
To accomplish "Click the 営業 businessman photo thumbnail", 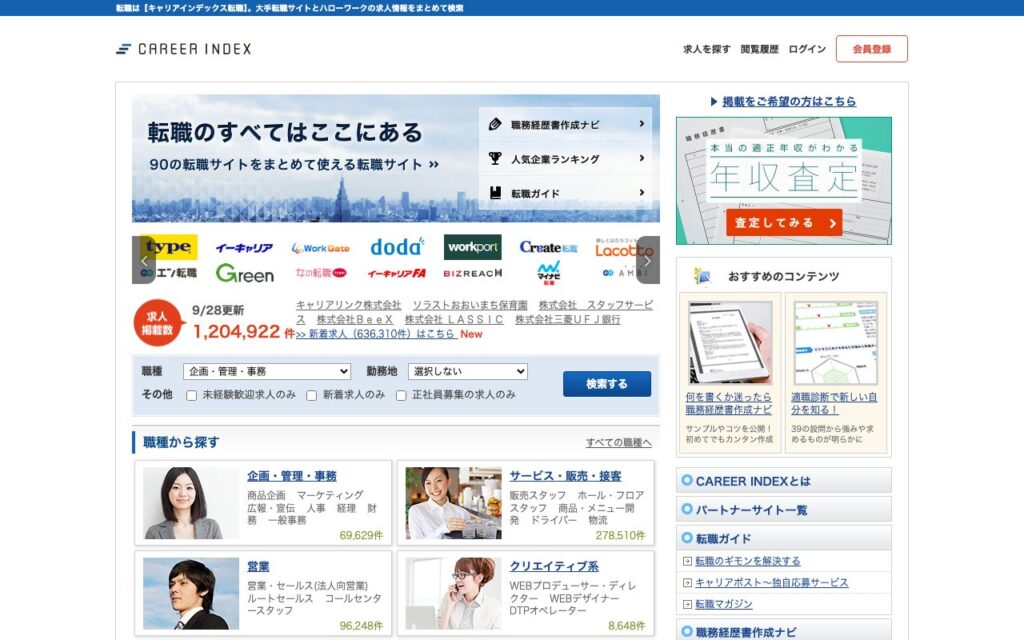I will 191,593.
